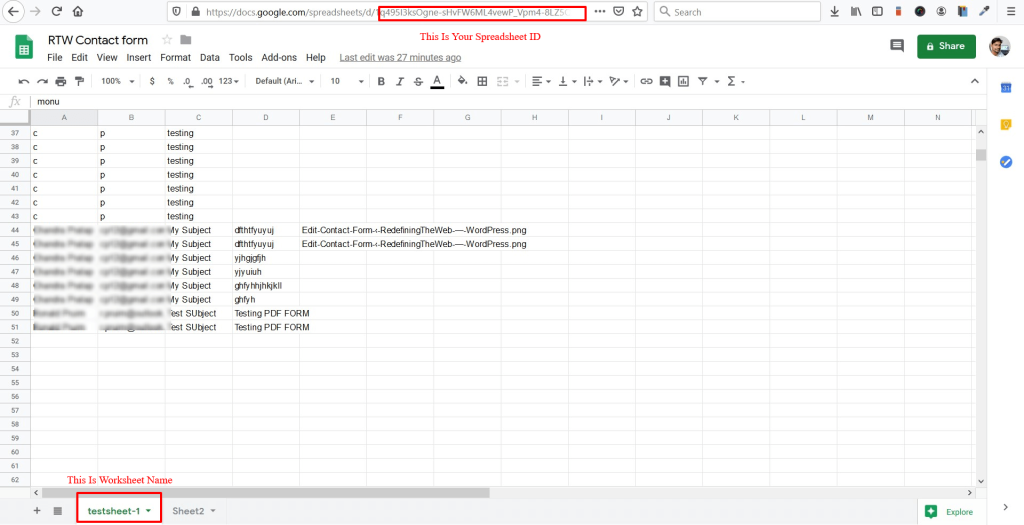1024x525 pixels.
Task: Open the File menu
Action: coord(55,57)
